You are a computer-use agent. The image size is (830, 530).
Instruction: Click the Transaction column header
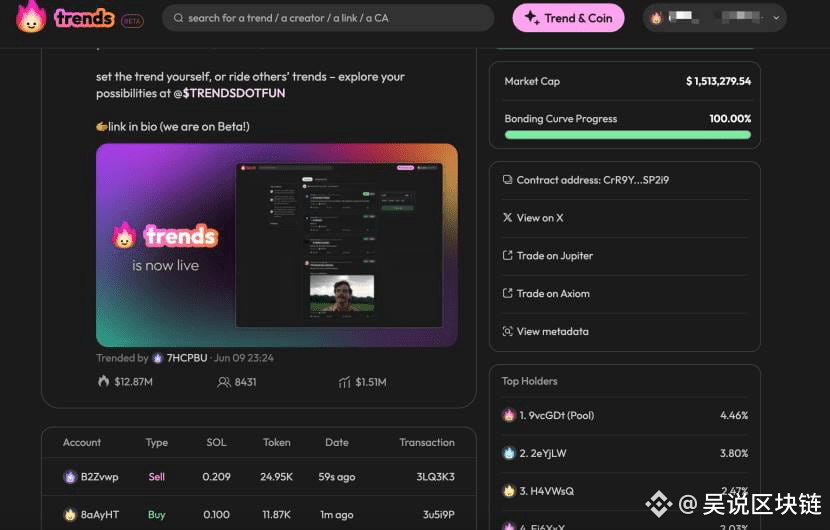click(427, 443)
